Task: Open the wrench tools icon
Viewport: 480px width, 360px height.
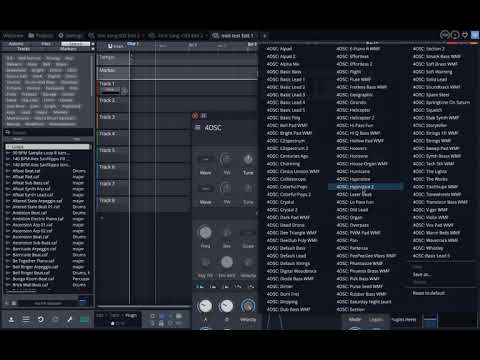Action: 70,319
